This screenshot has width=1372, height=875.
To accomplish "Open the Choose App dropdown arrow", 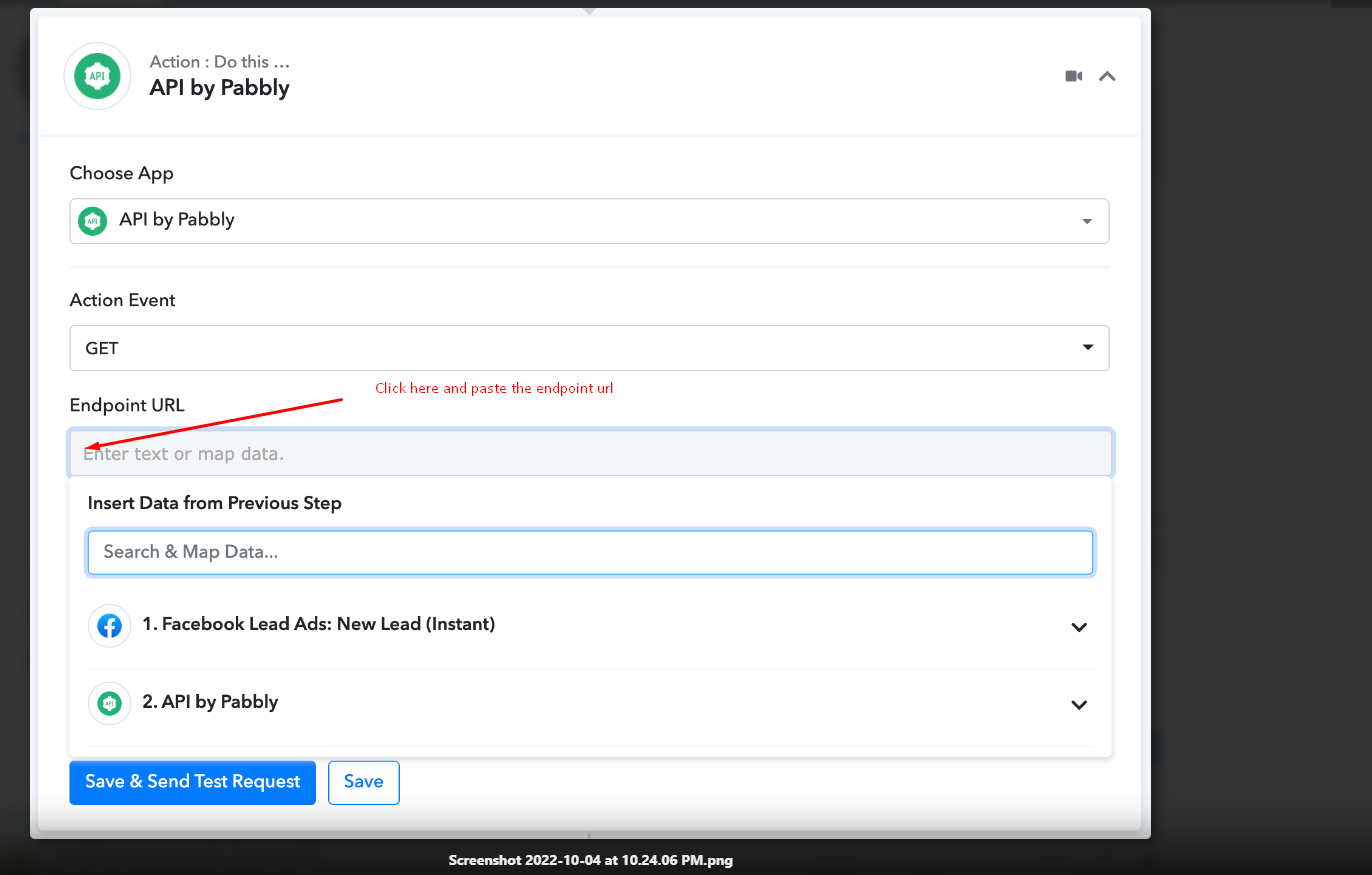I will [x=1087, y=221].
